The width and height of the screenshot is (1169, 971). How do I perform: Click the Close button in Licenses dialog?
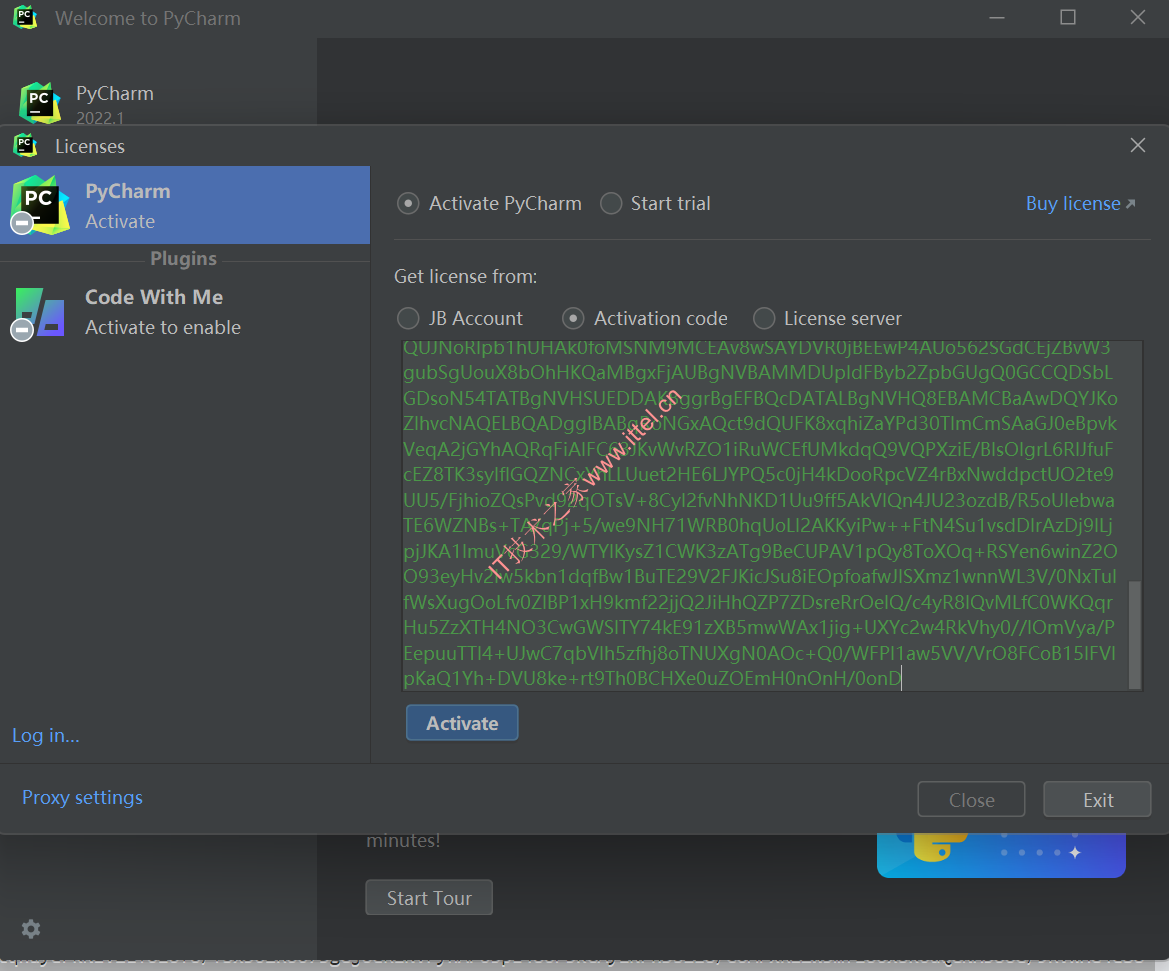point(971,799)
